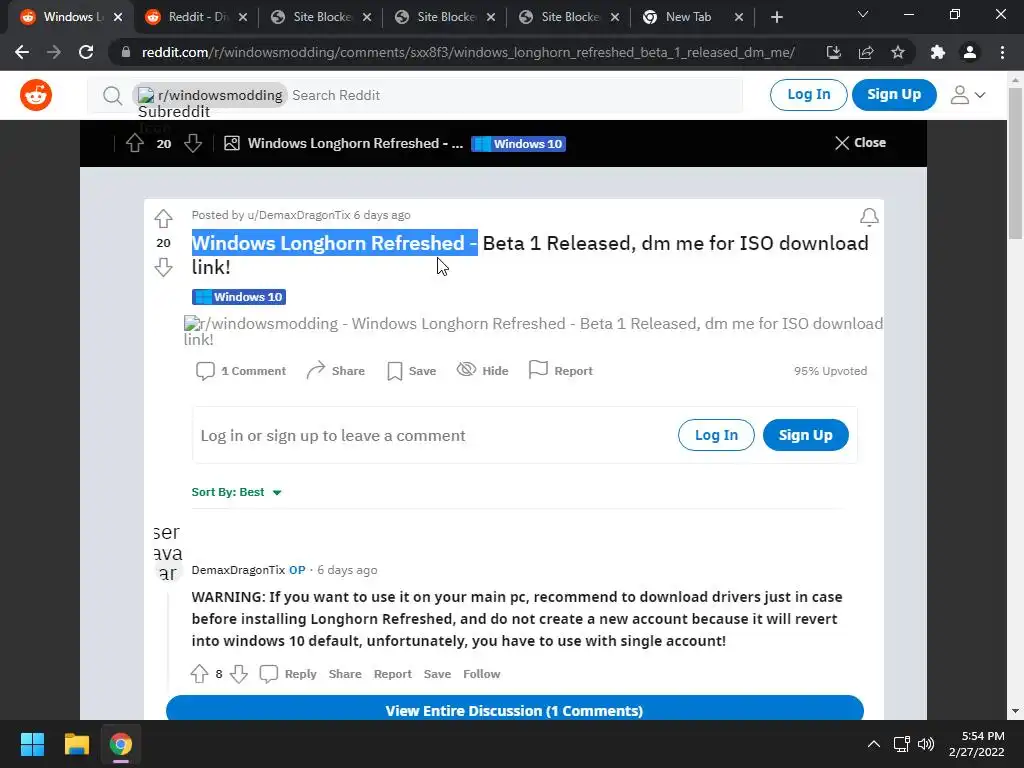Click the Chrome icon on the taskbar
Viewport: 1024px width, 768px height.
pos(121,744)
